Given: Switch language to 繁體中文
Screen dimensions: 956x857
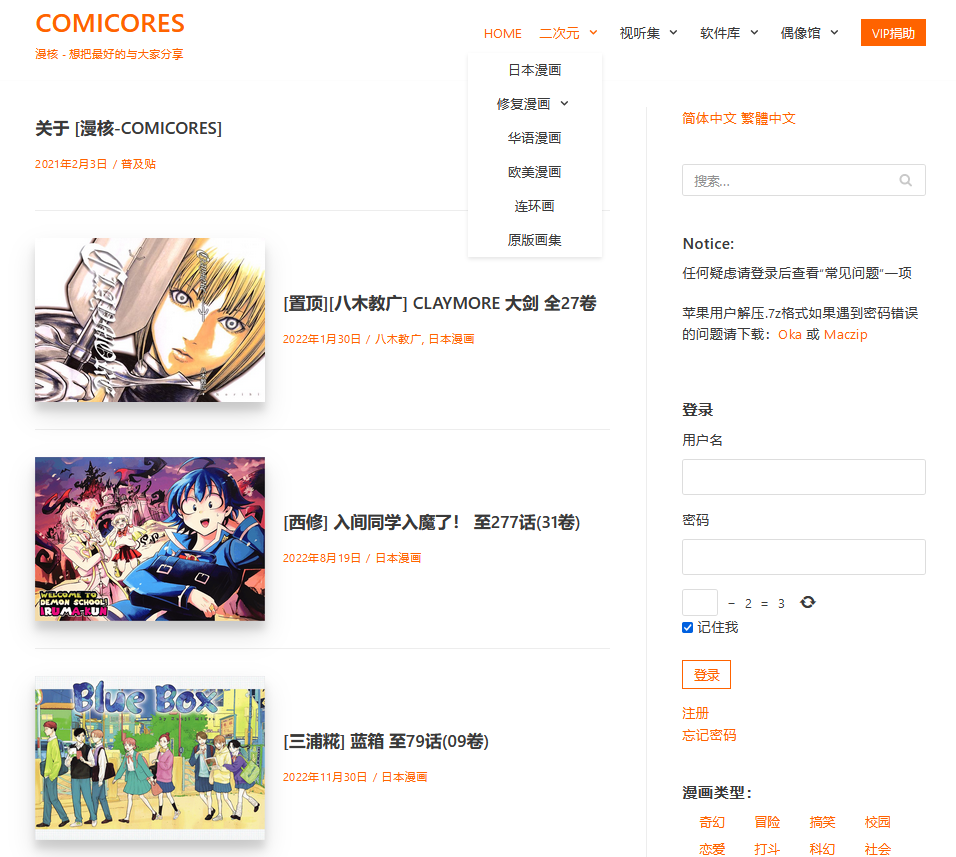Looking at the screenshot, I should pos(768,118).
